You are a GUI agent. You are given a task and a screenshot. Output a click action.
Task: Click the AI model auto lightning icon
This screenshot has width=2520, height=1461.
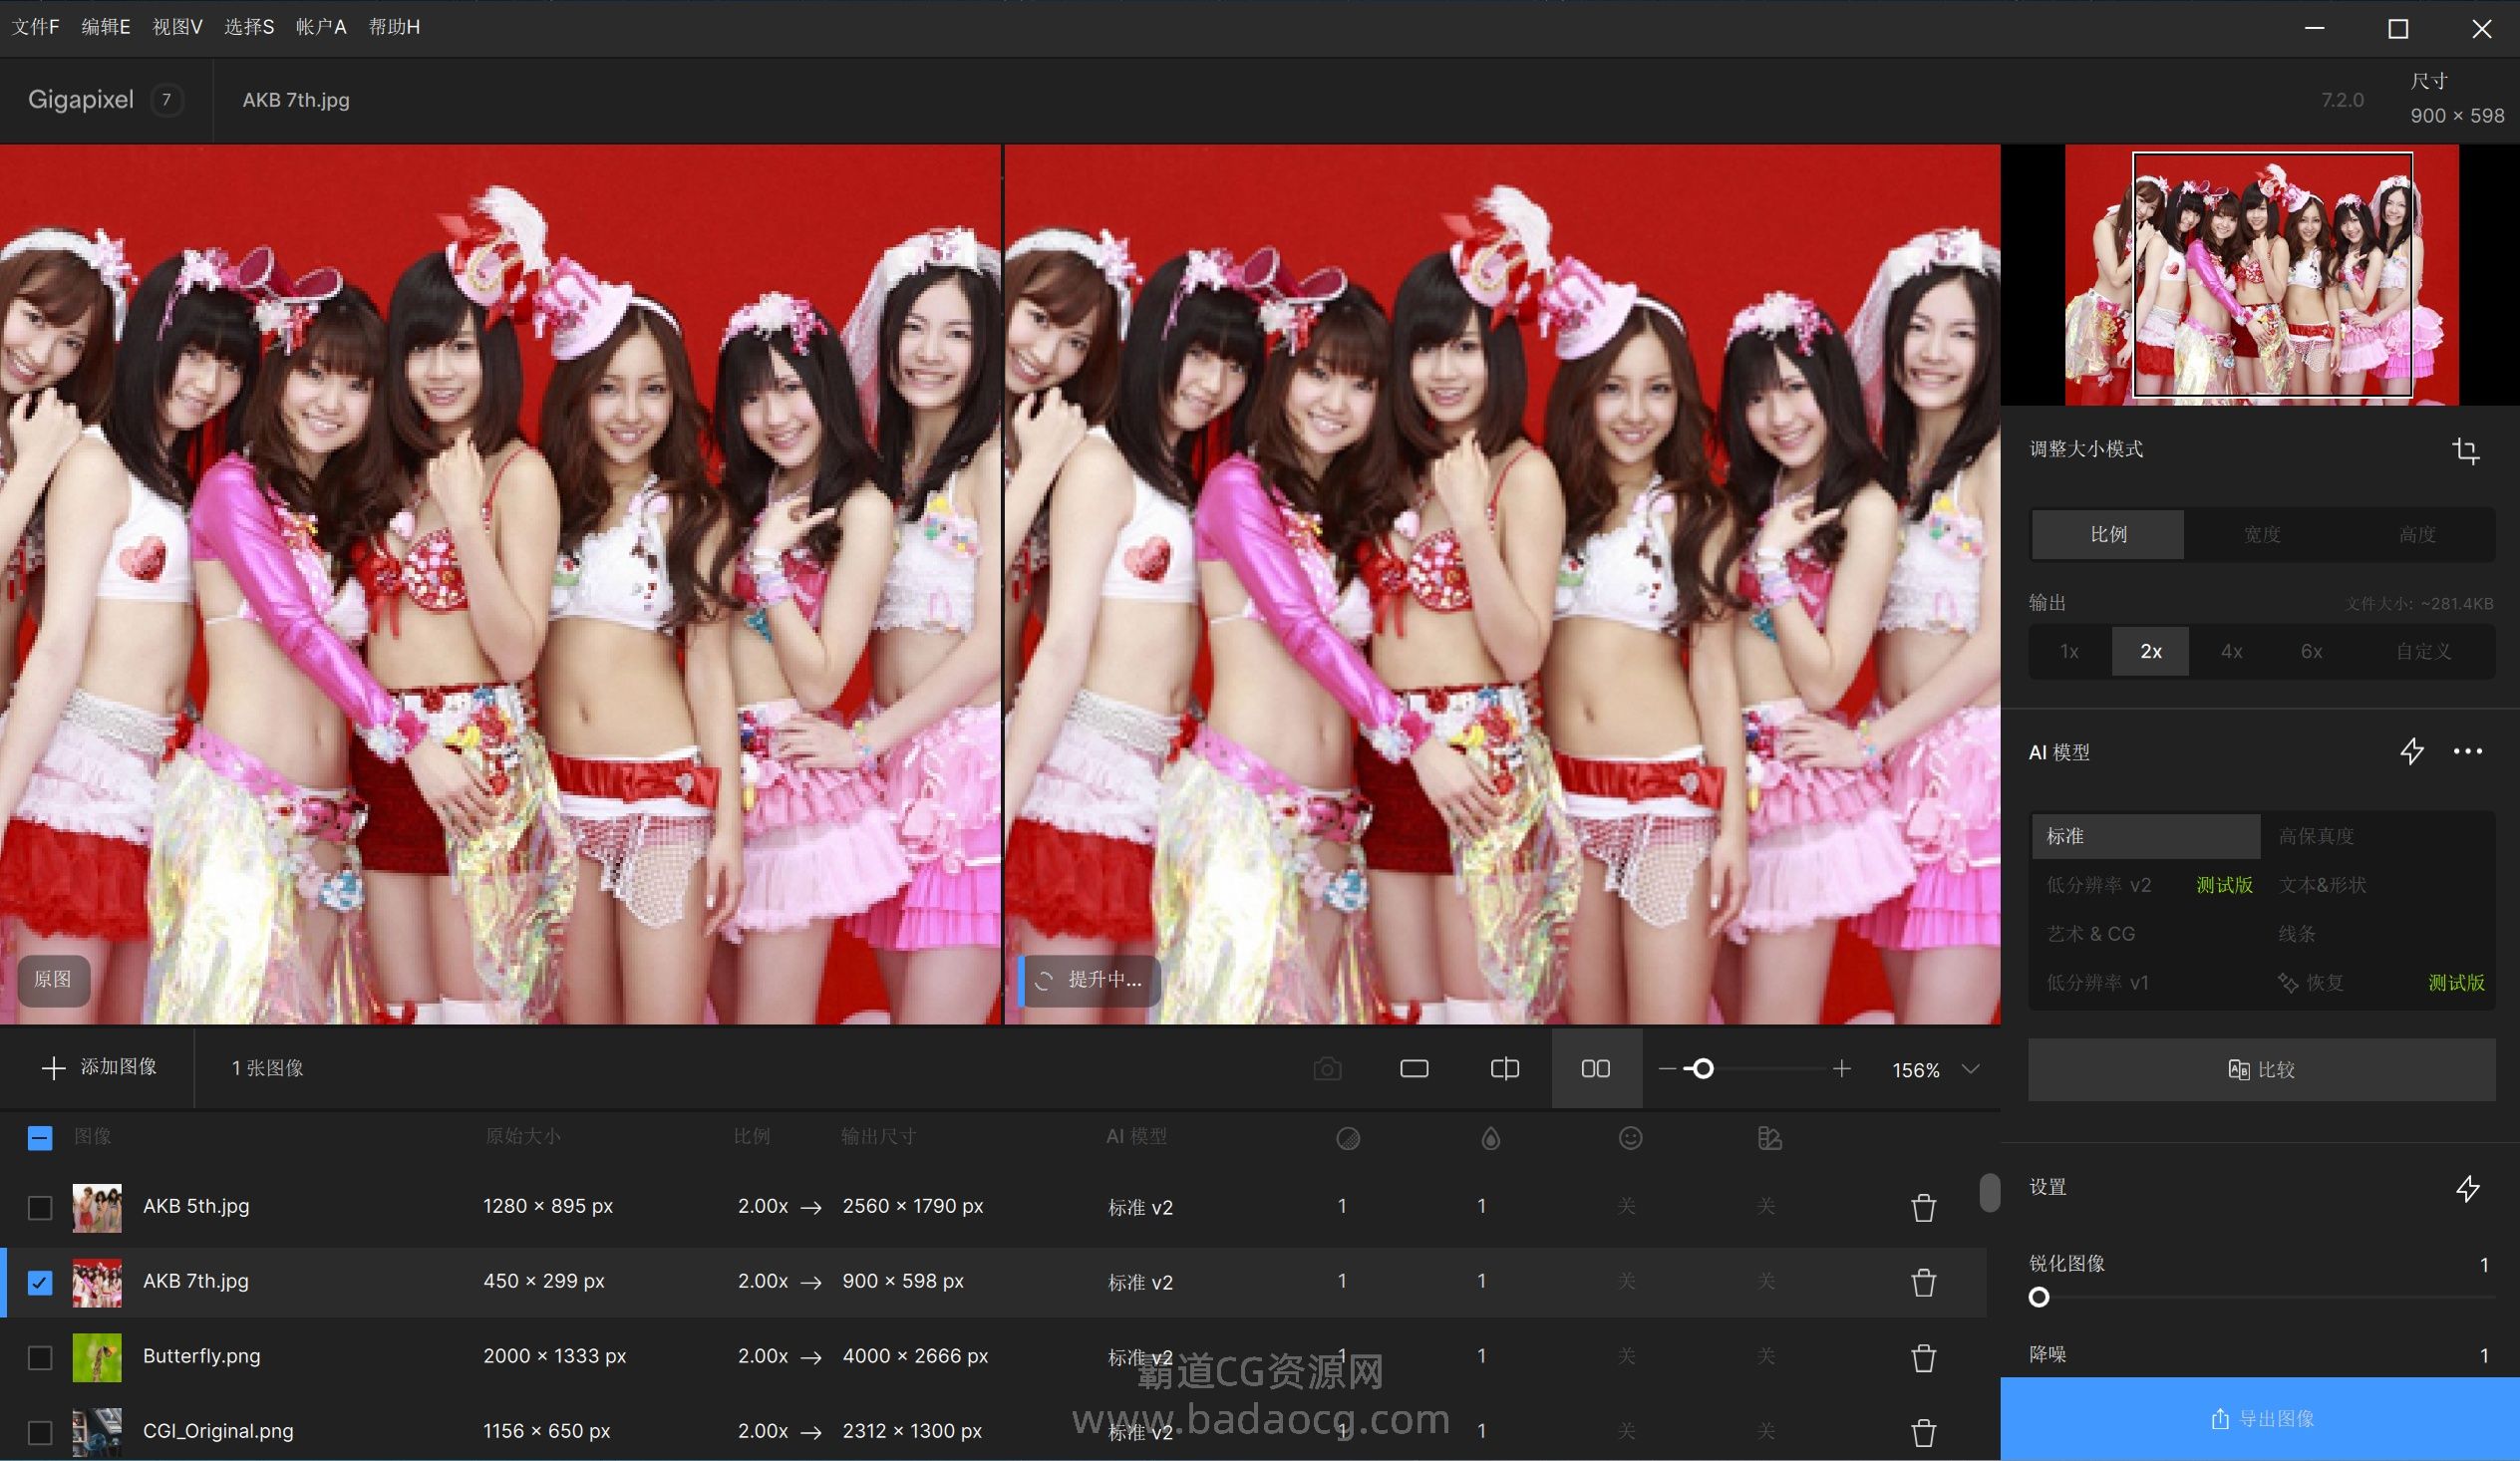pos(2412,752)
